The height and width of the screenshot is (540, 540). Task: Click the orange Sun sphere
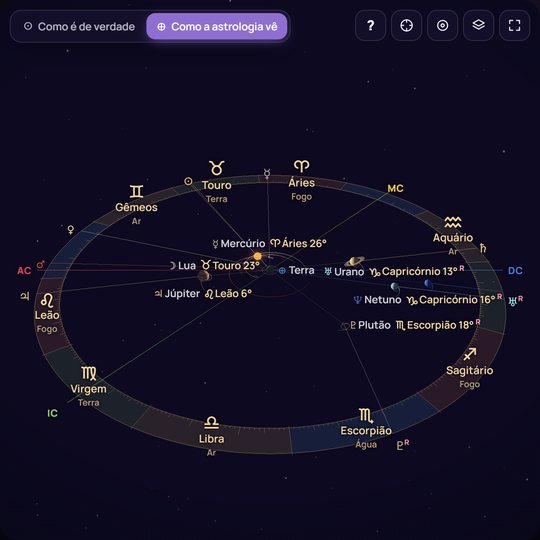click(x=257, y=256)
